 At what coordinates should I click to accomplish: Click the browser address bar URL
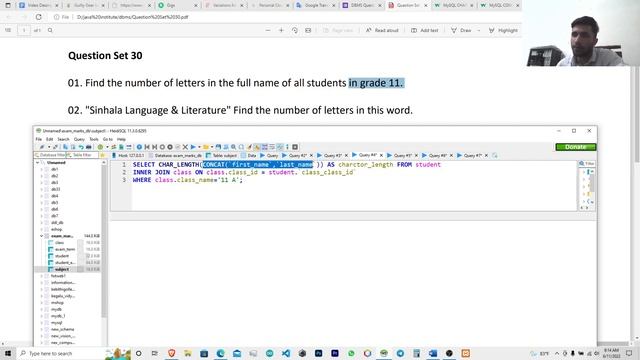132,17
